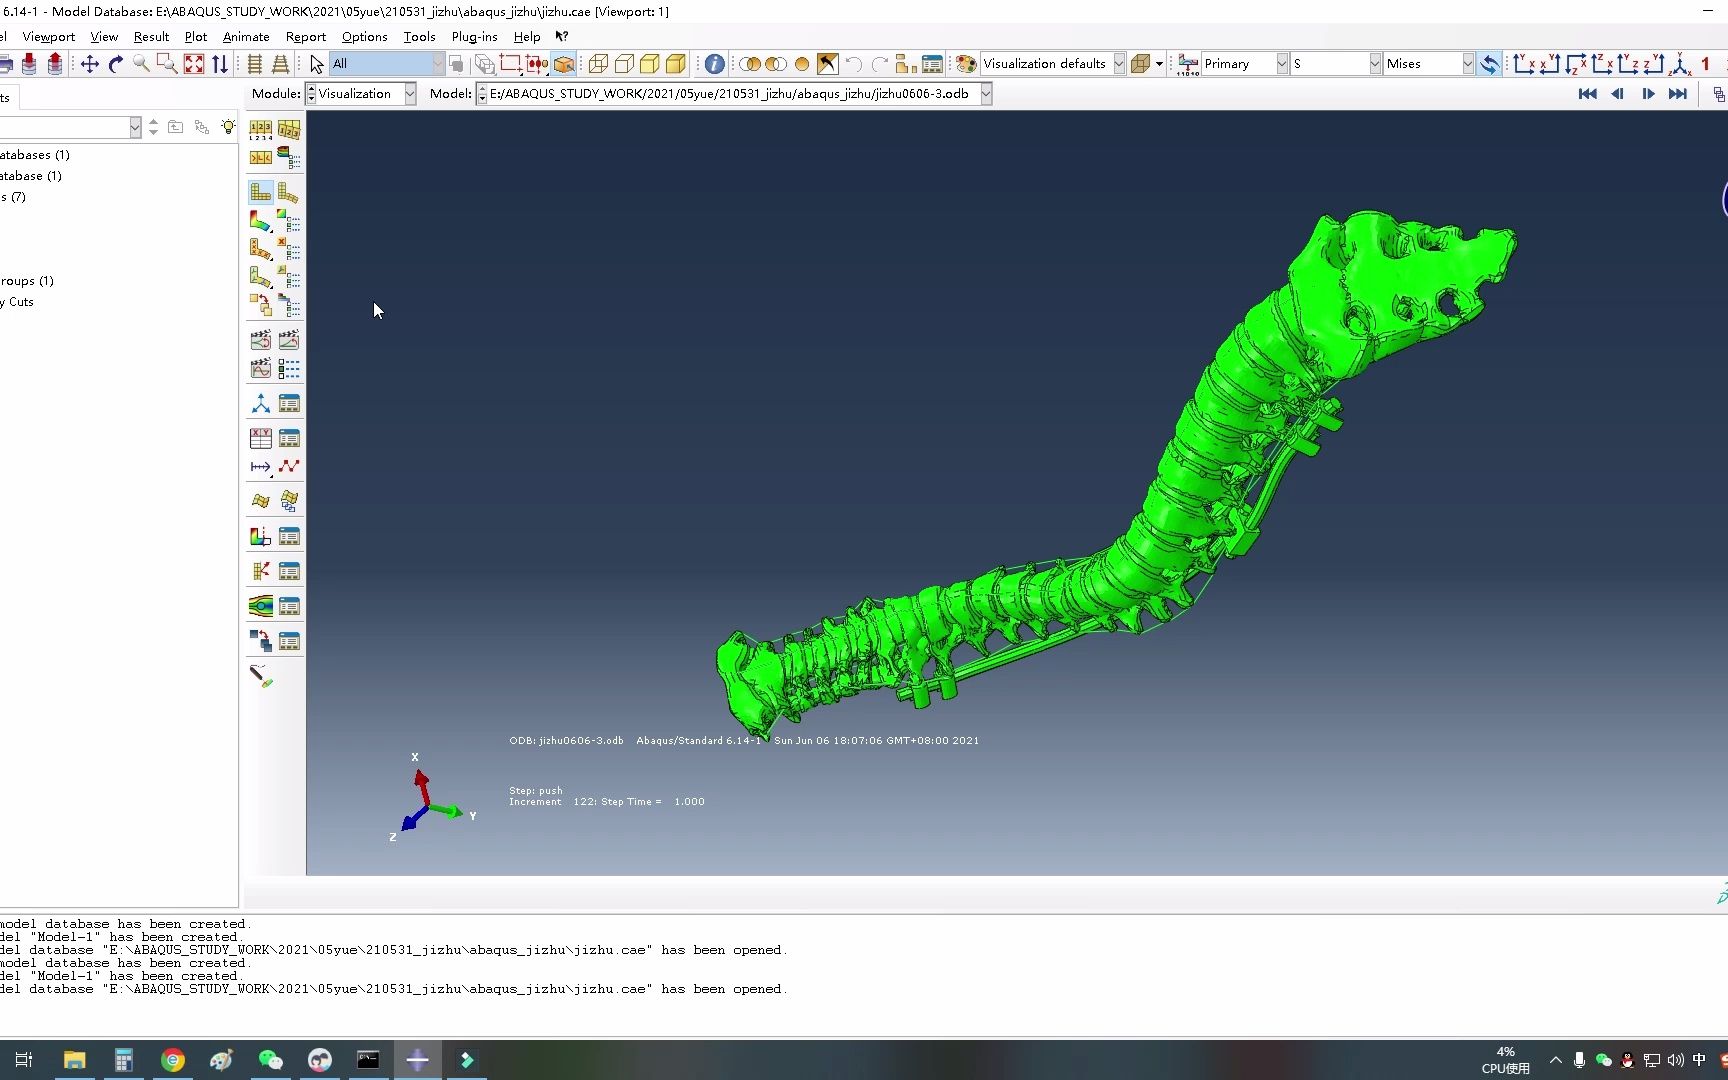
Task: Click Plot Deformed Shape icon
Action: [288, 192]
